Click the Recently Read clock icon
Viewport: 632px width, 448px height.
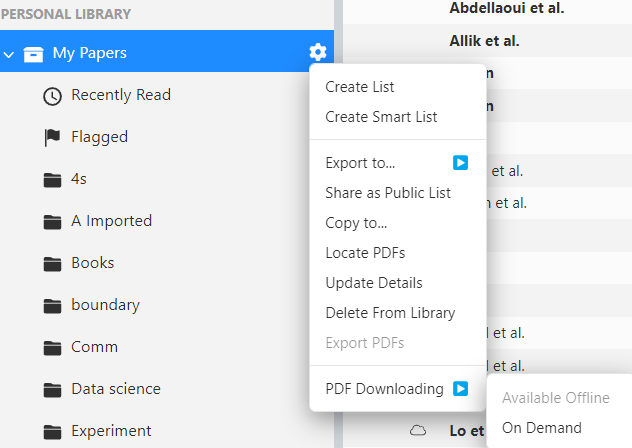pyautogui.click(x=53, y=96)
